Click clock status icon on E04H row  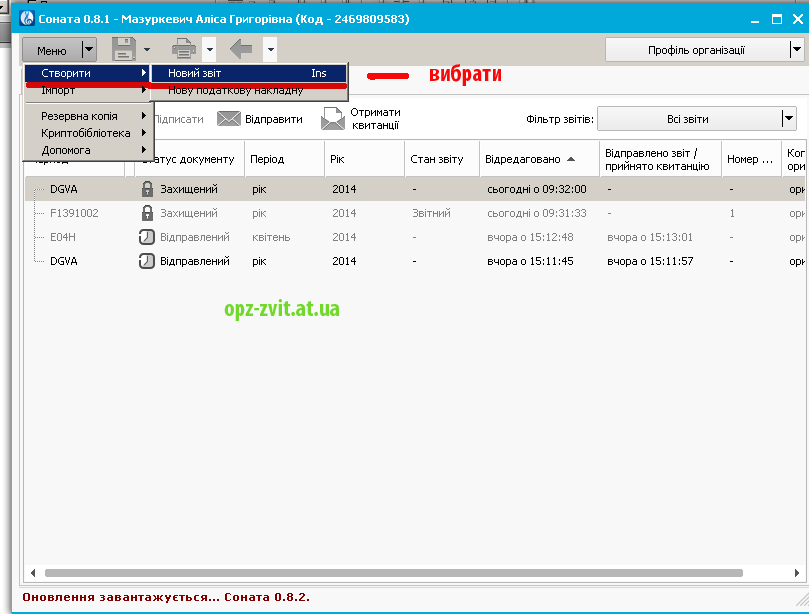tap(147, 237)
